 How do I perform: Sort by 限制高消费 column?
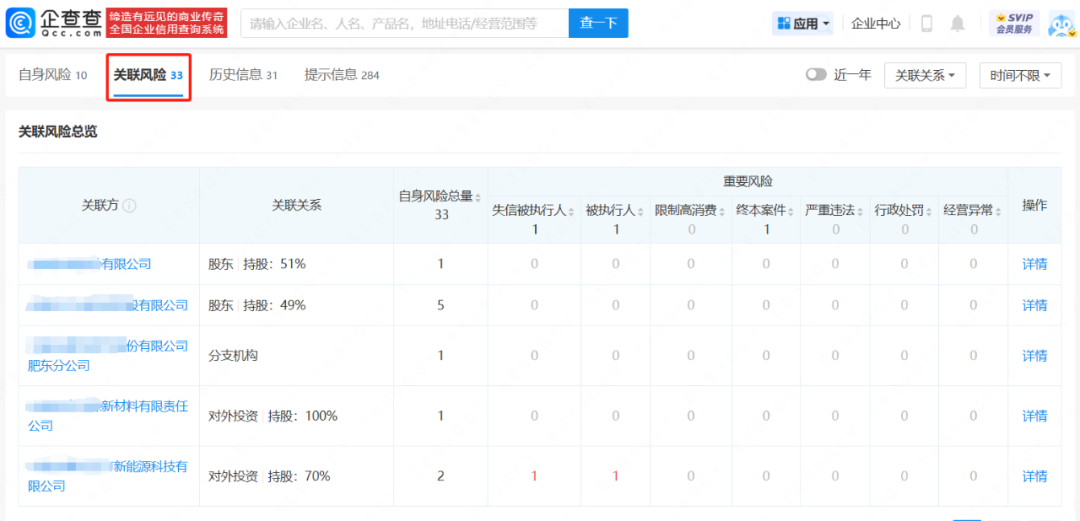[722, 211]
